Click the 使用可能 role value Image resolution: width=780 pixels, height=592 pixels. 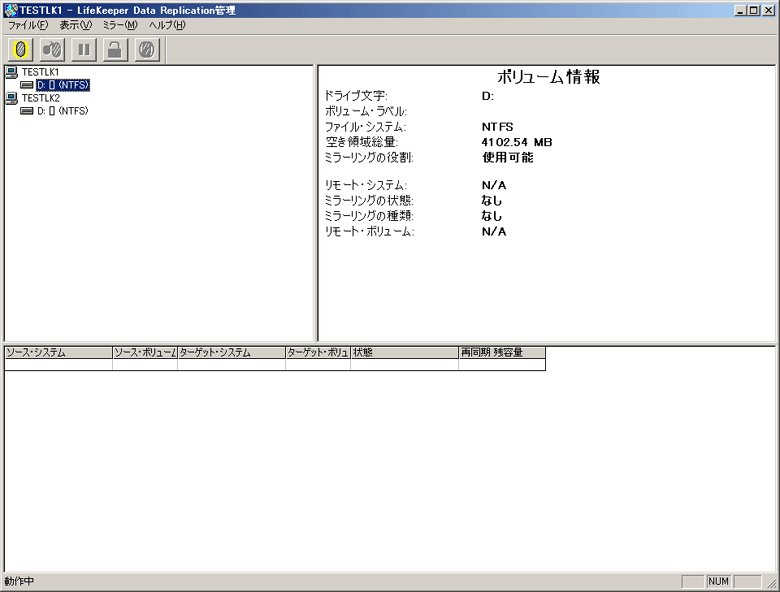507,158
